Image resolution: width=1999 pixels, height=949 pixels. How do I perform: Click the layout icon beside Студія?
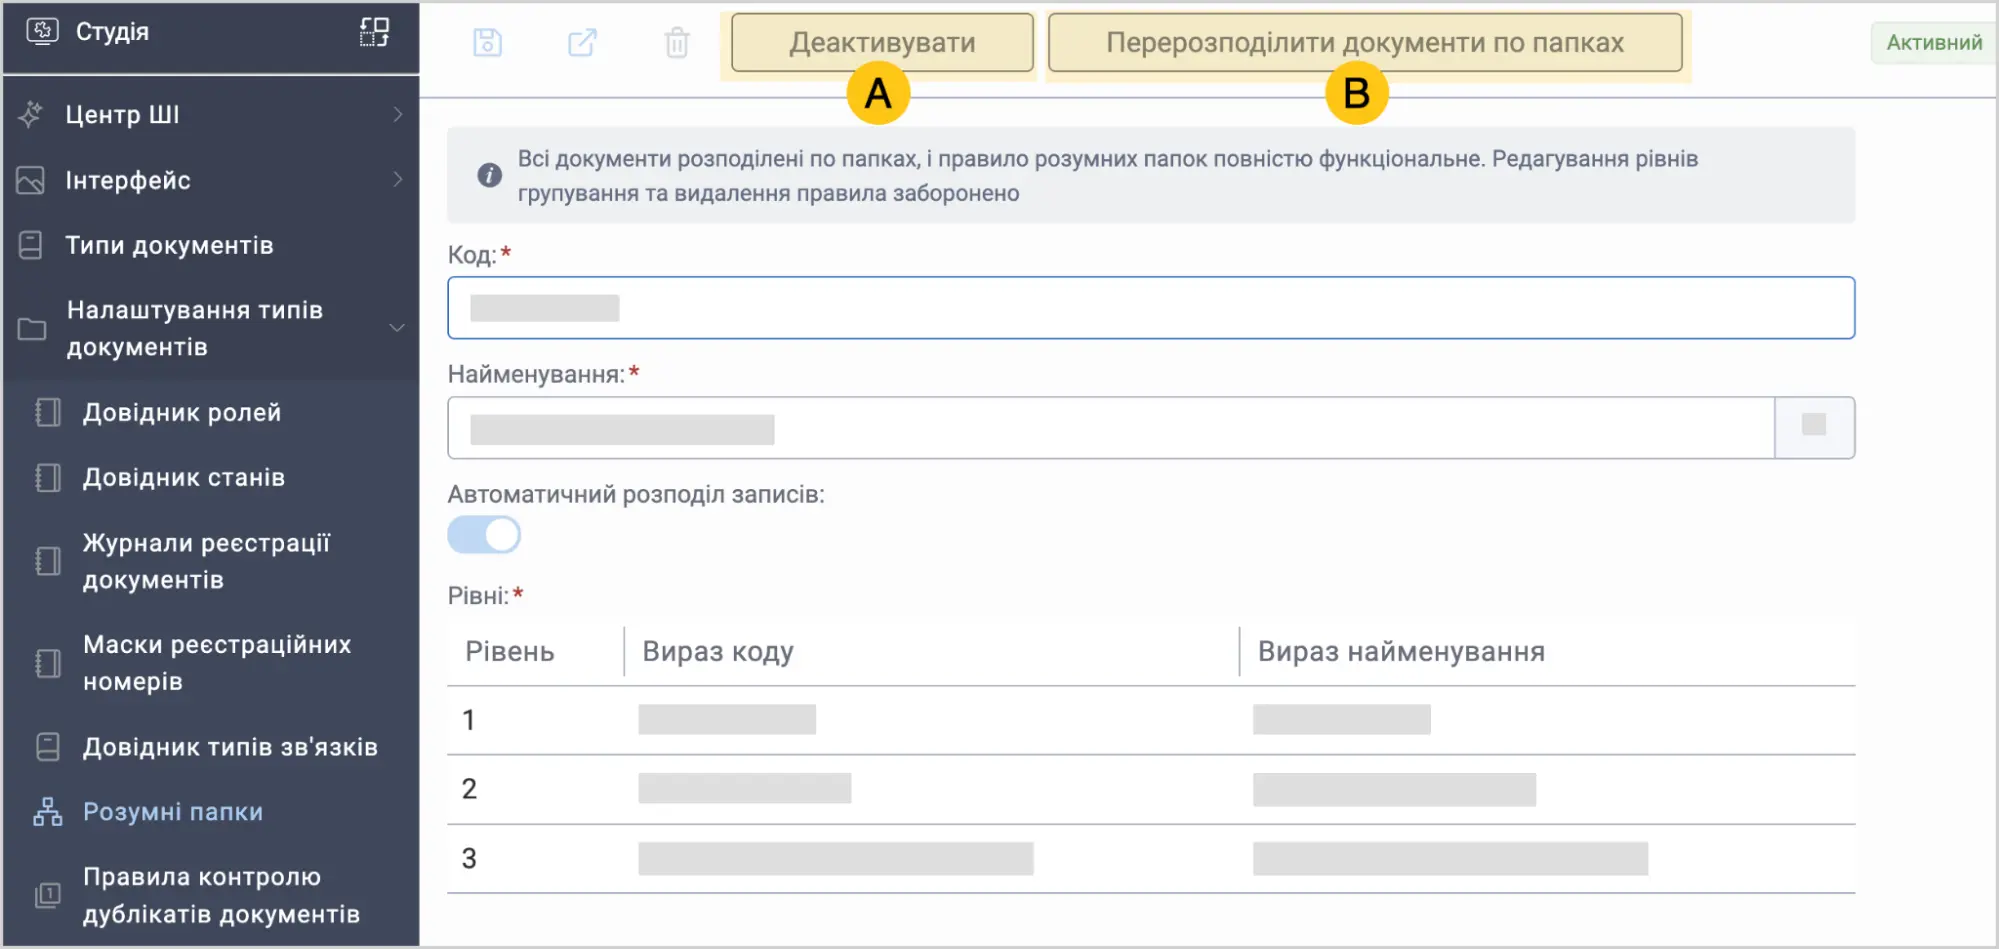tap(374, 32)
